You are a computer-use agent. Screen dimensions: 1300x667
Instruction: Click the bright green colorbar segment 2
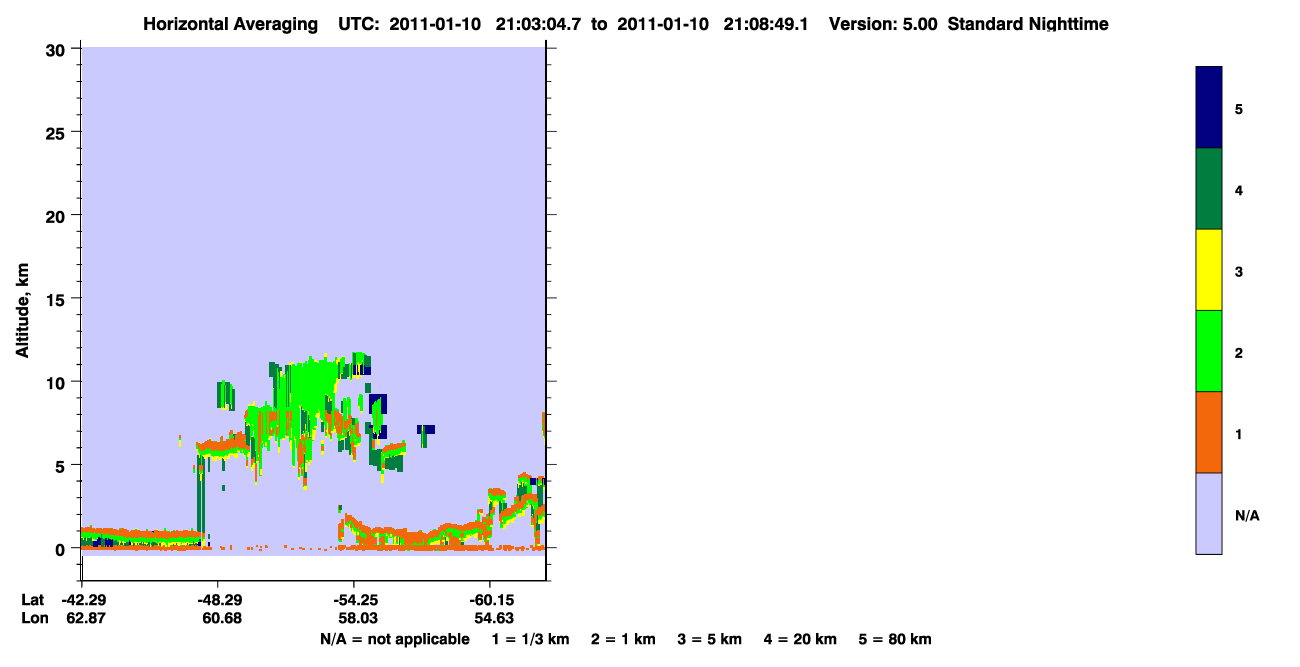1208,351
